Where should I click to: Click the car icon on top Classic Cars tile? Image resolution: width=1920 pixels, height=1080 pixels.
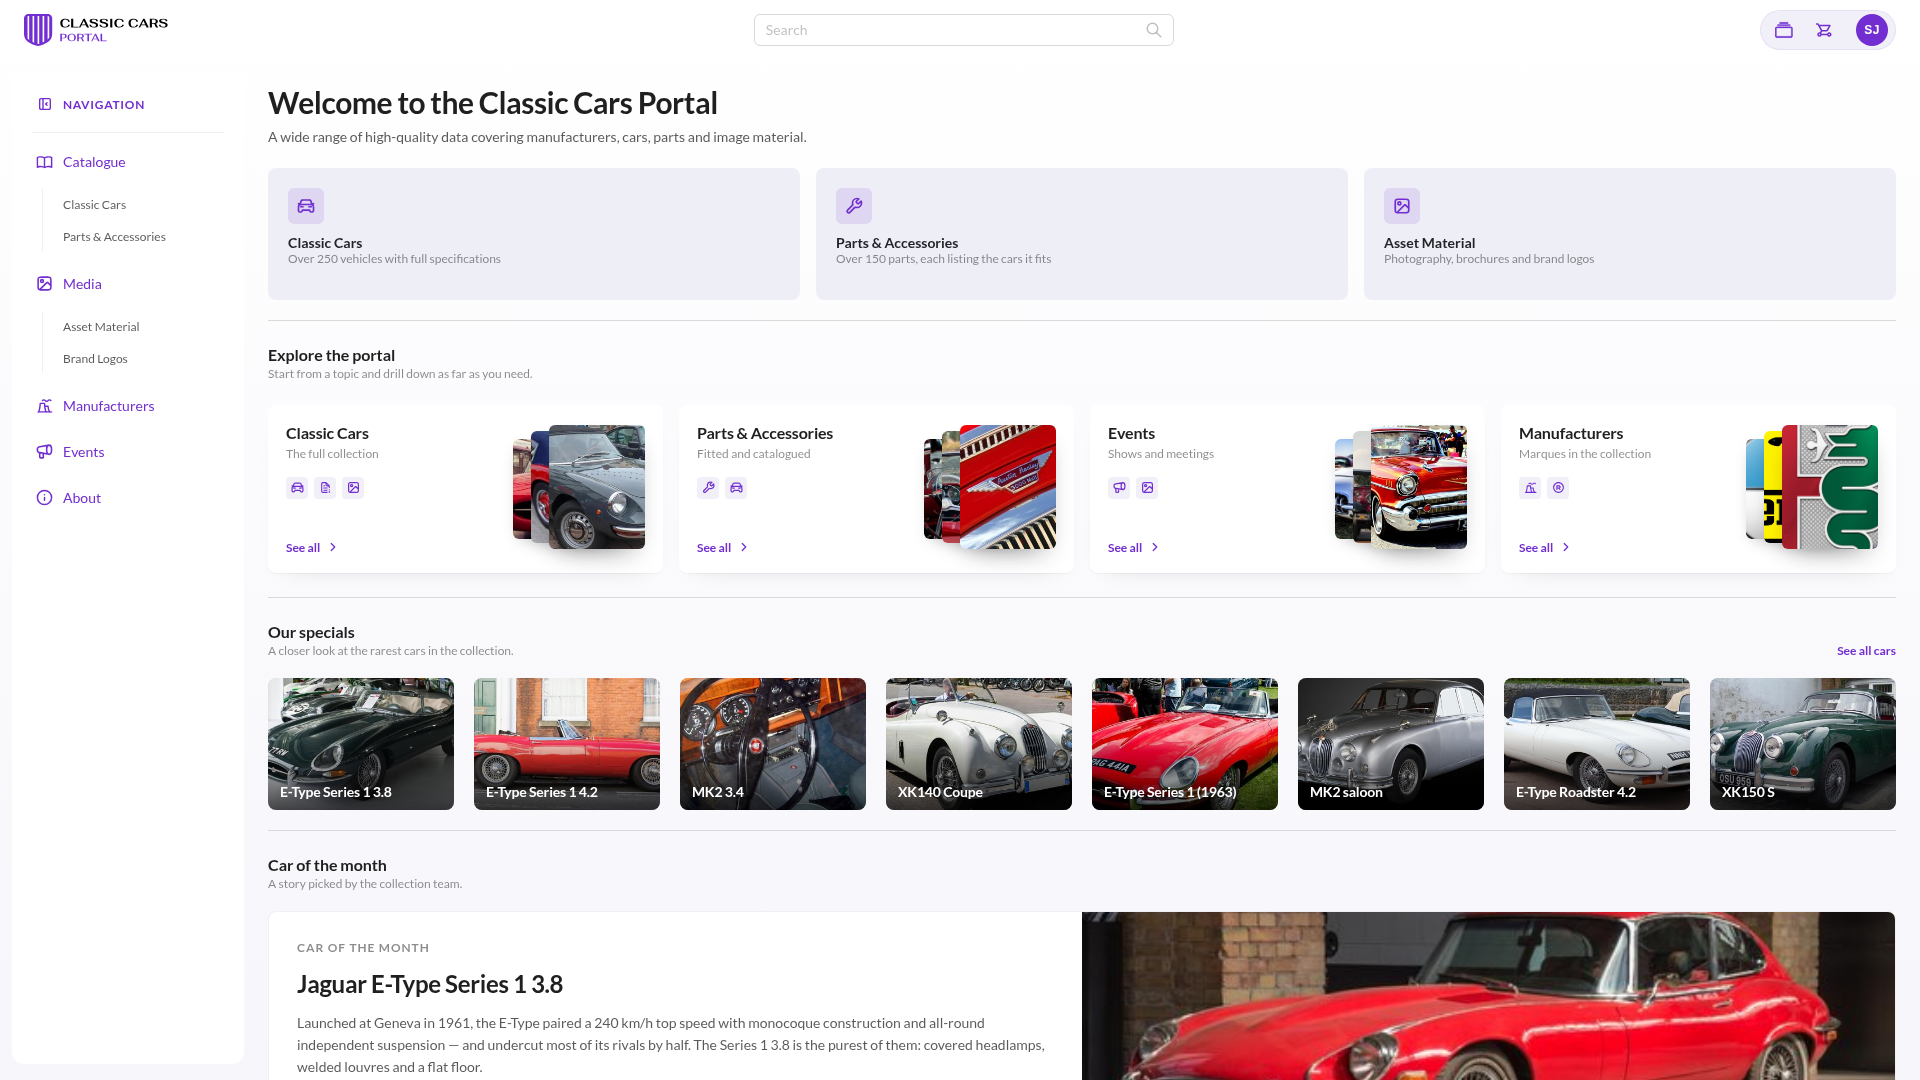(x=306, y=206)
